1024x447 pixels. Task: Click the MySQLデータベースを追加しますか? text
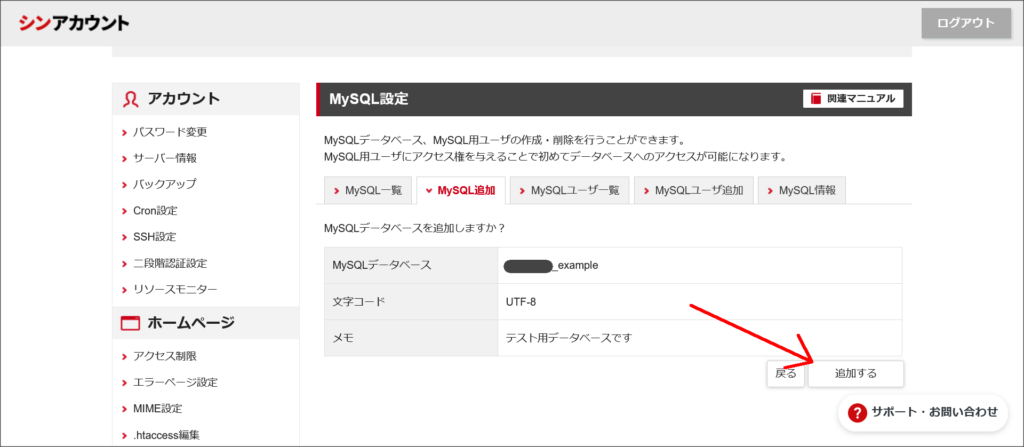click(x=415, y=229)
